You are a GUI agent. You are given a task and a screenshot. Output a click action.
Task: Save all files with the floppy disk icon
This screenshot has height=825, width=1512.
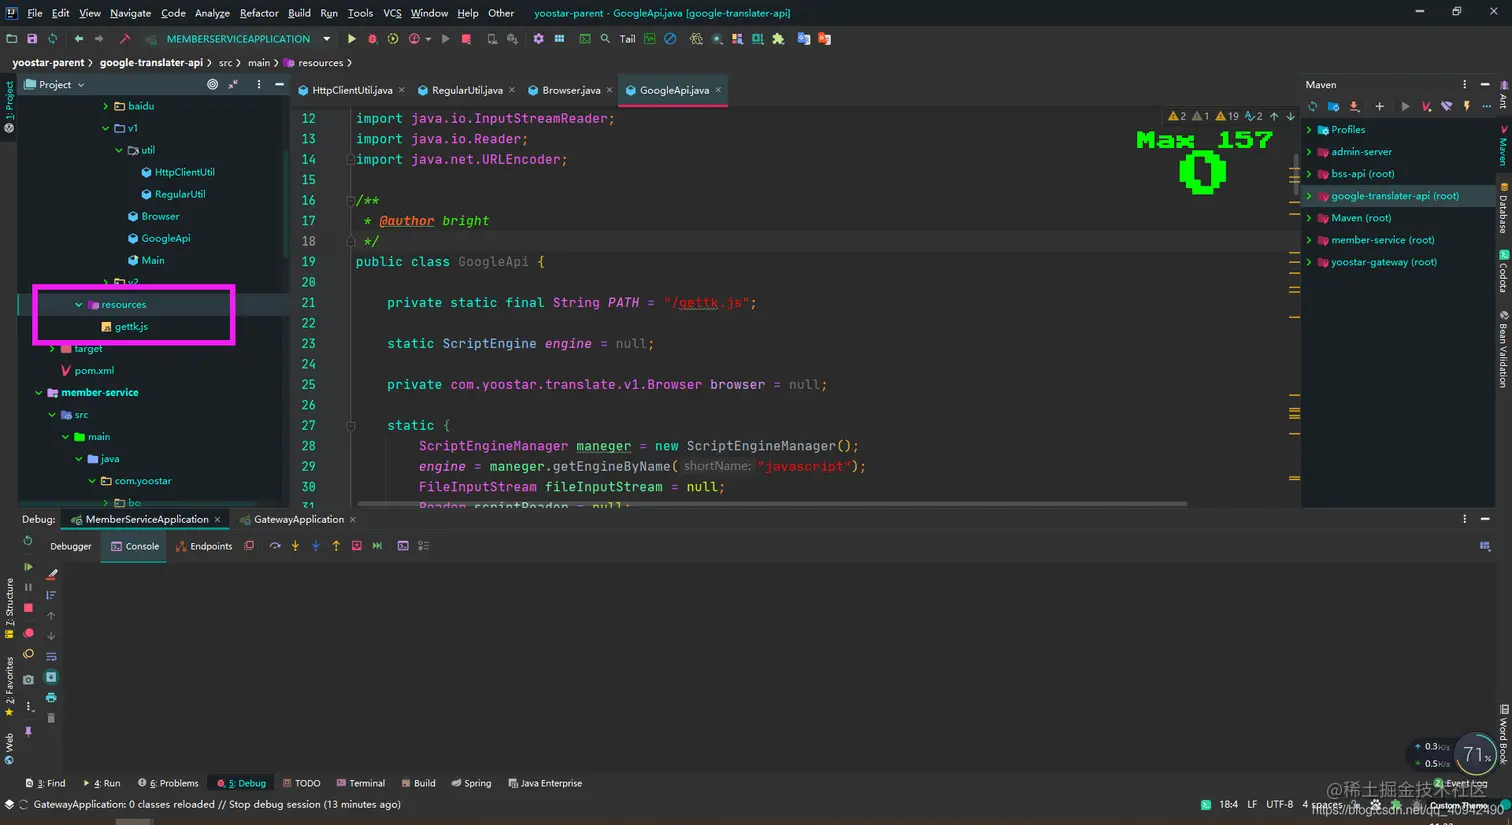[32, 39]
